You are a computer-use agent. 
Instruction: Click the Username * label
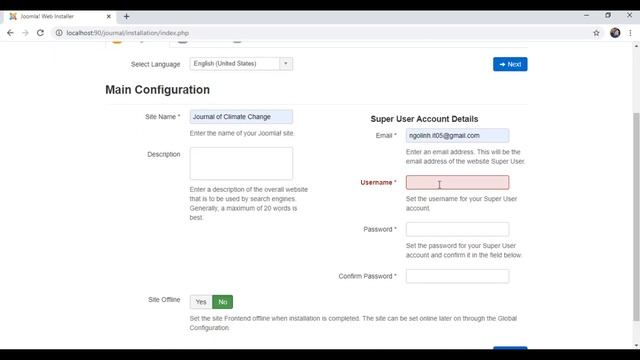coord(378,182)
